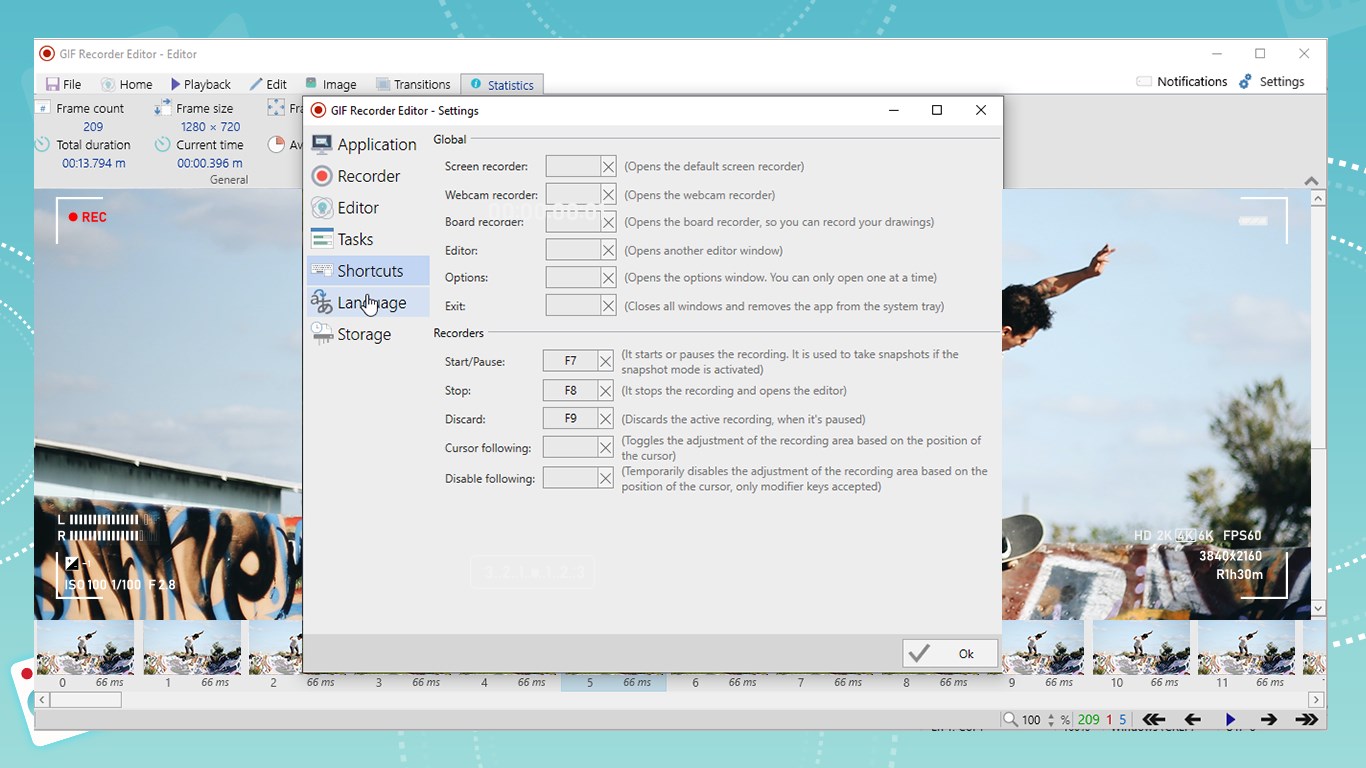Open the Tasks settings section
Screen dimensions: 1366x768
click(x=355, y=239)
